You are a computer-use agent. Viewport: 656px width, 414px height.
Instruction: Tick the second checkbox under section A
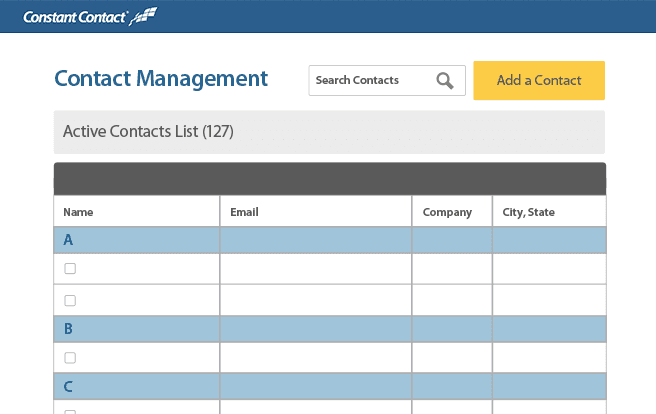tap(70, 300)
